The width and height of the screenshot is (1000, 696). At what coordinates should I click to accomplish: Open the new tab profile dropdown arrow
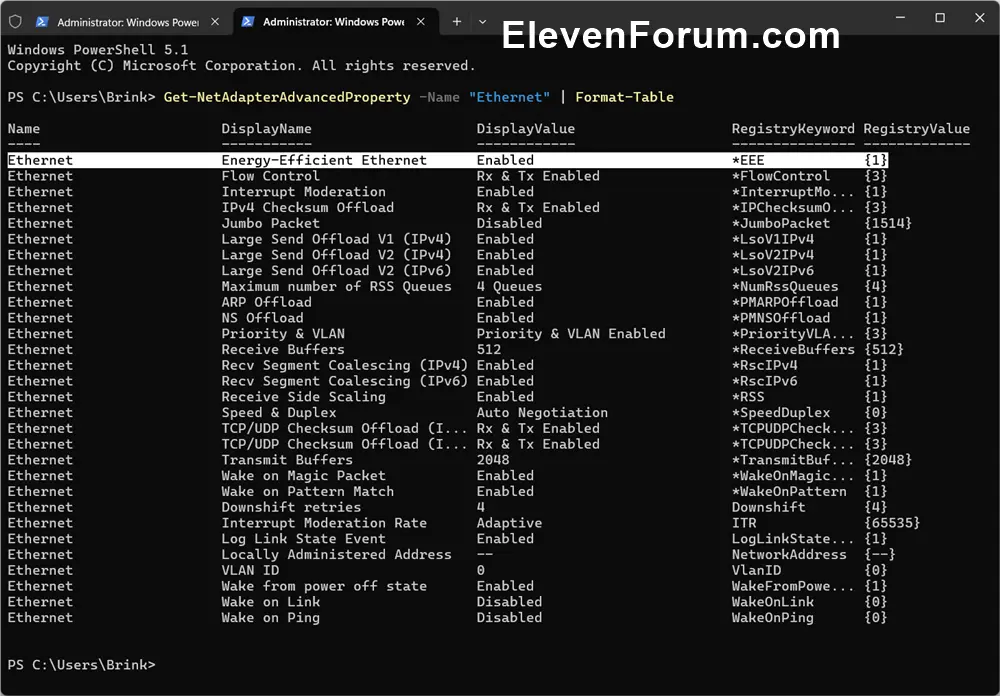(483, 22)
